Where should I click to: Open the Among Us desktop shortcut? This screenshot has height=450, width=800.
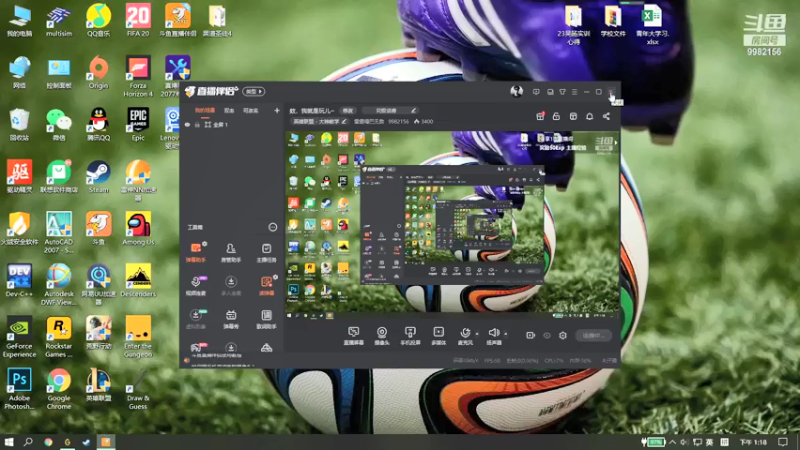tap(138, 229)
